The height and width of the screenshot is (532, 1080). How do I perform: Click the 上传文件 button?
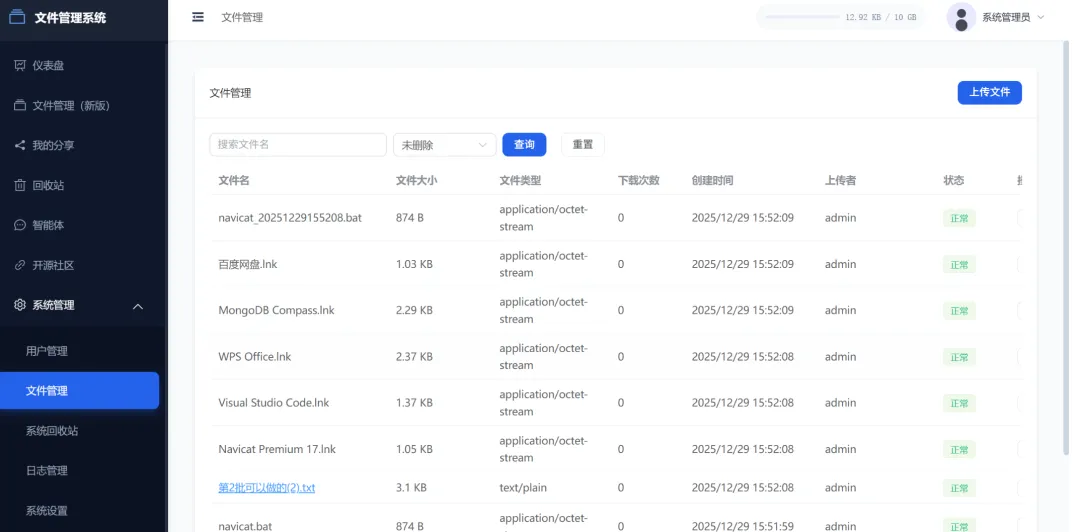point(989,92)
